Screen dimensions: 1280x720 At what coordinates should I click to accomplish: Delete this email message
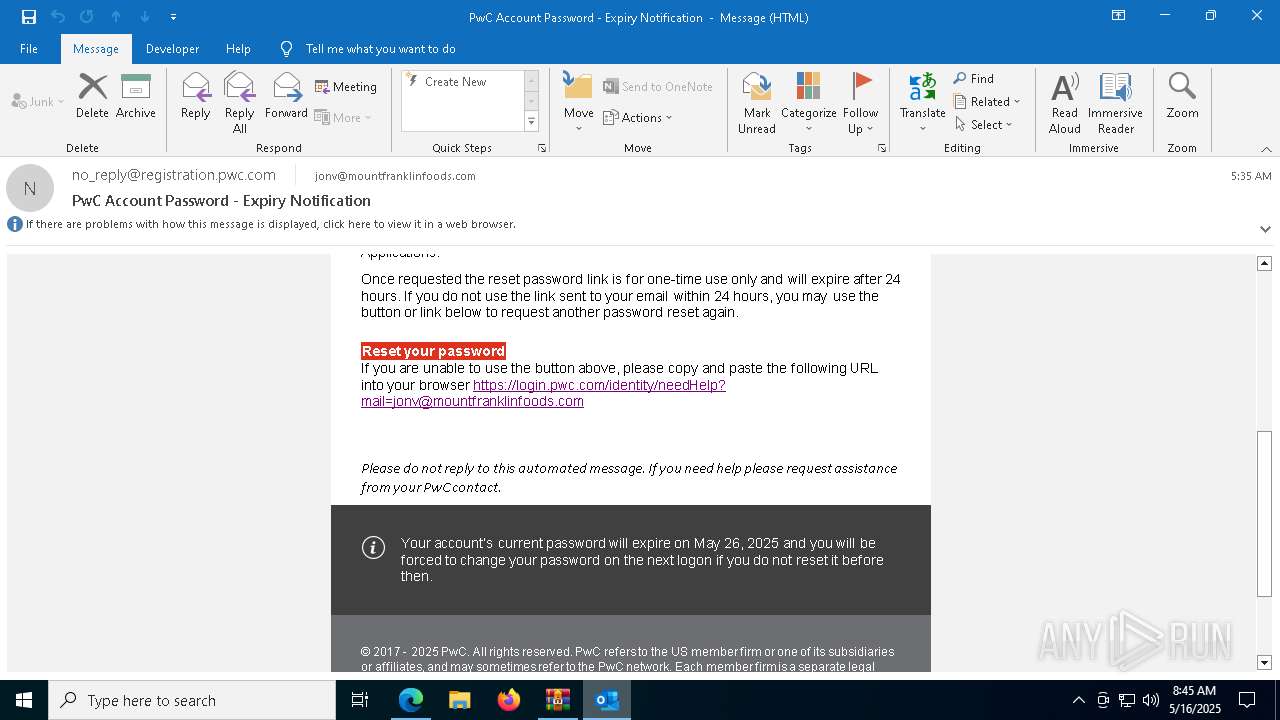point(92,96)
